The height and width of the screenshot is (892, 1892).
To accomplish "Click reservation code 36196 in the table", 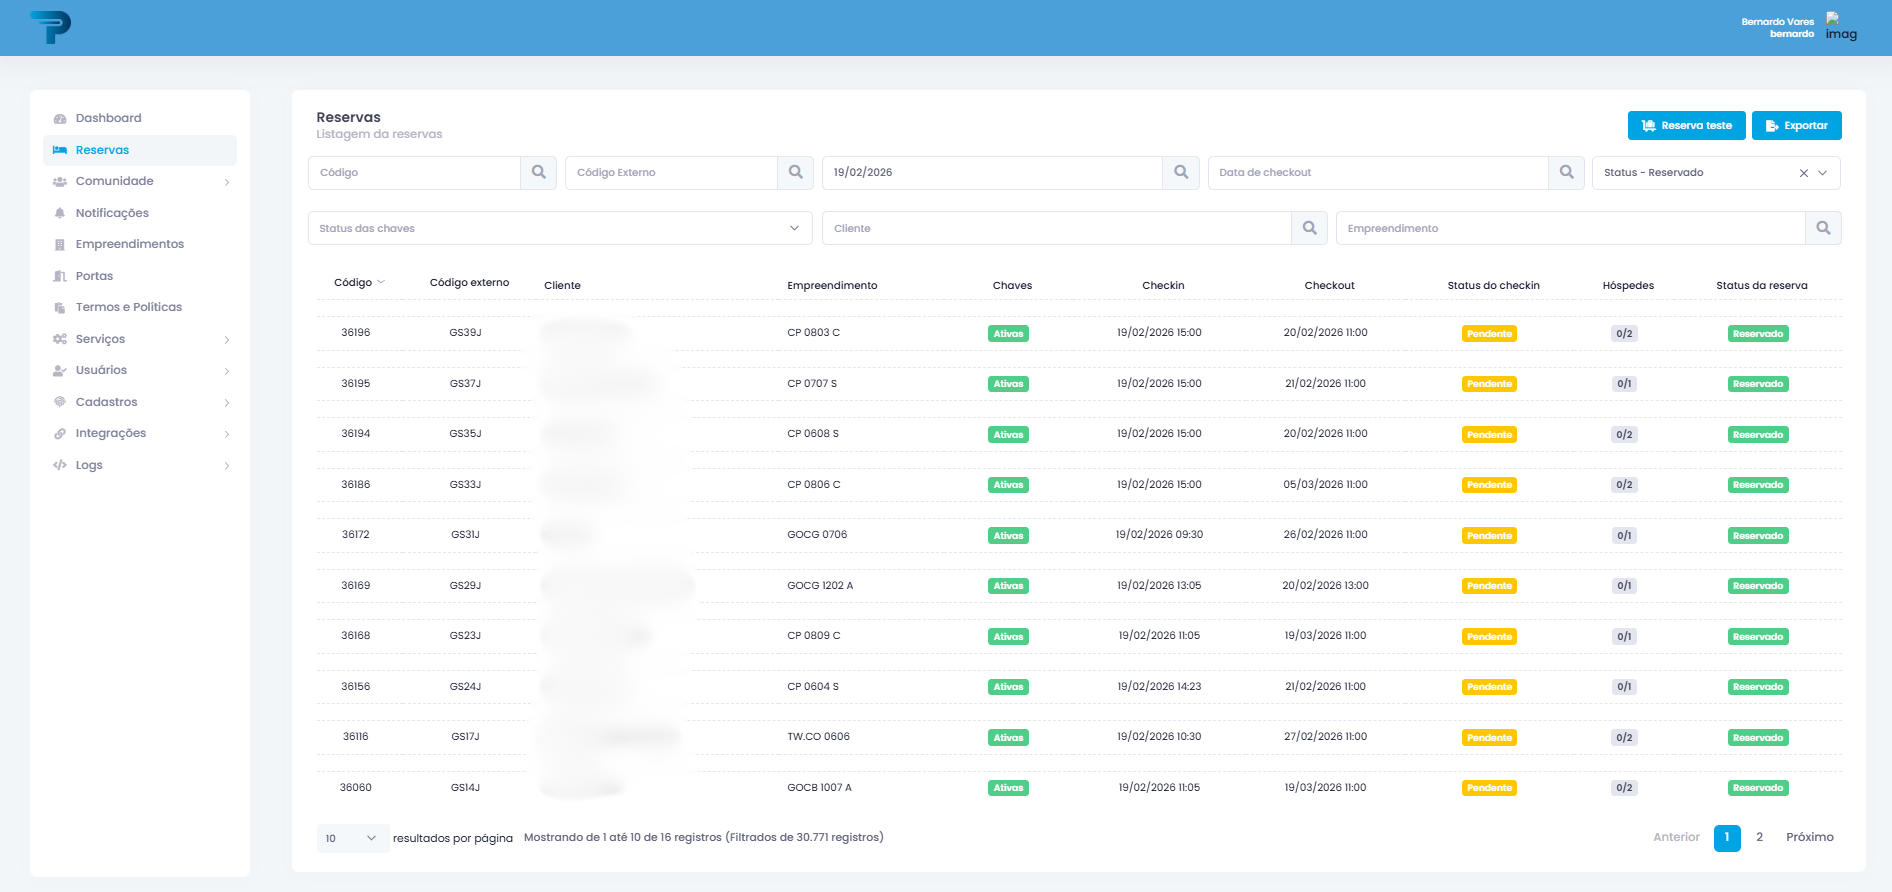I will [x=356, y=333].
